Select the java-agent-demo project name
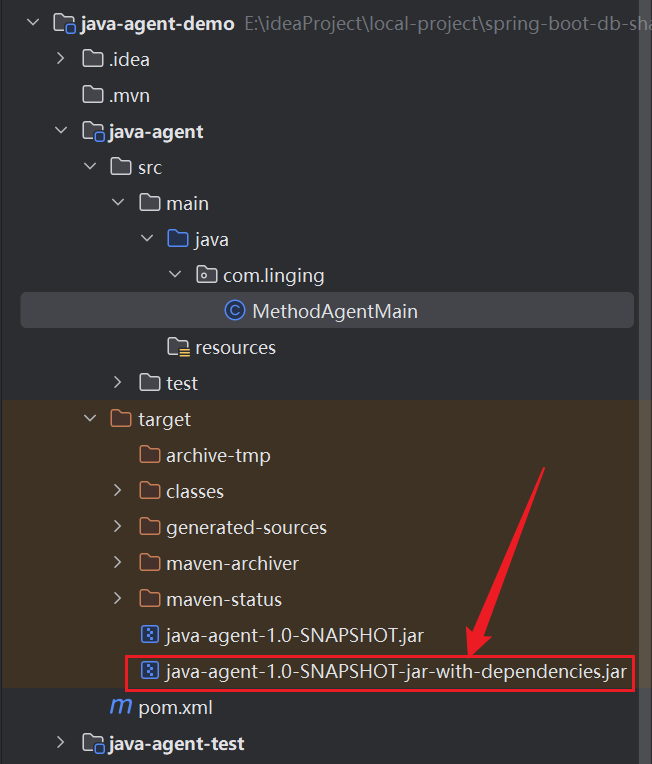Screen dimensions: 652x764 [157, 24]
